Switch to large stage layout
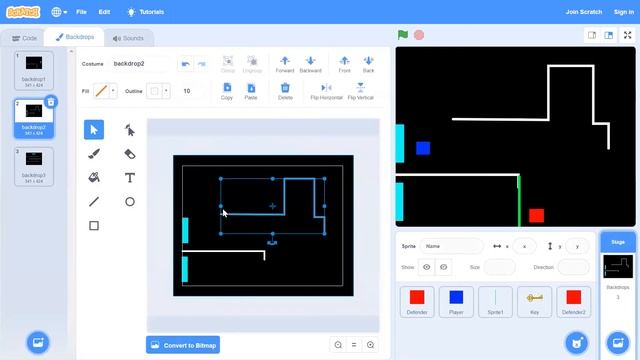The height and width of the screenshot is (360, 640). coord(609,35)
